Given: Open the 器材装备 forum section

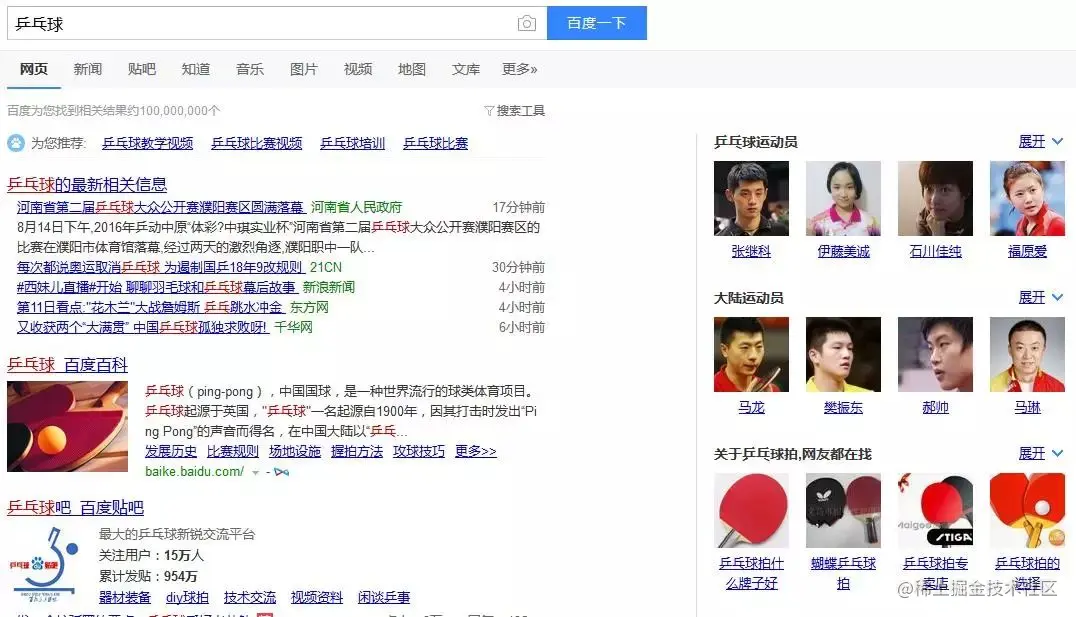Looking at the screenshot, I should click(125, 597).
